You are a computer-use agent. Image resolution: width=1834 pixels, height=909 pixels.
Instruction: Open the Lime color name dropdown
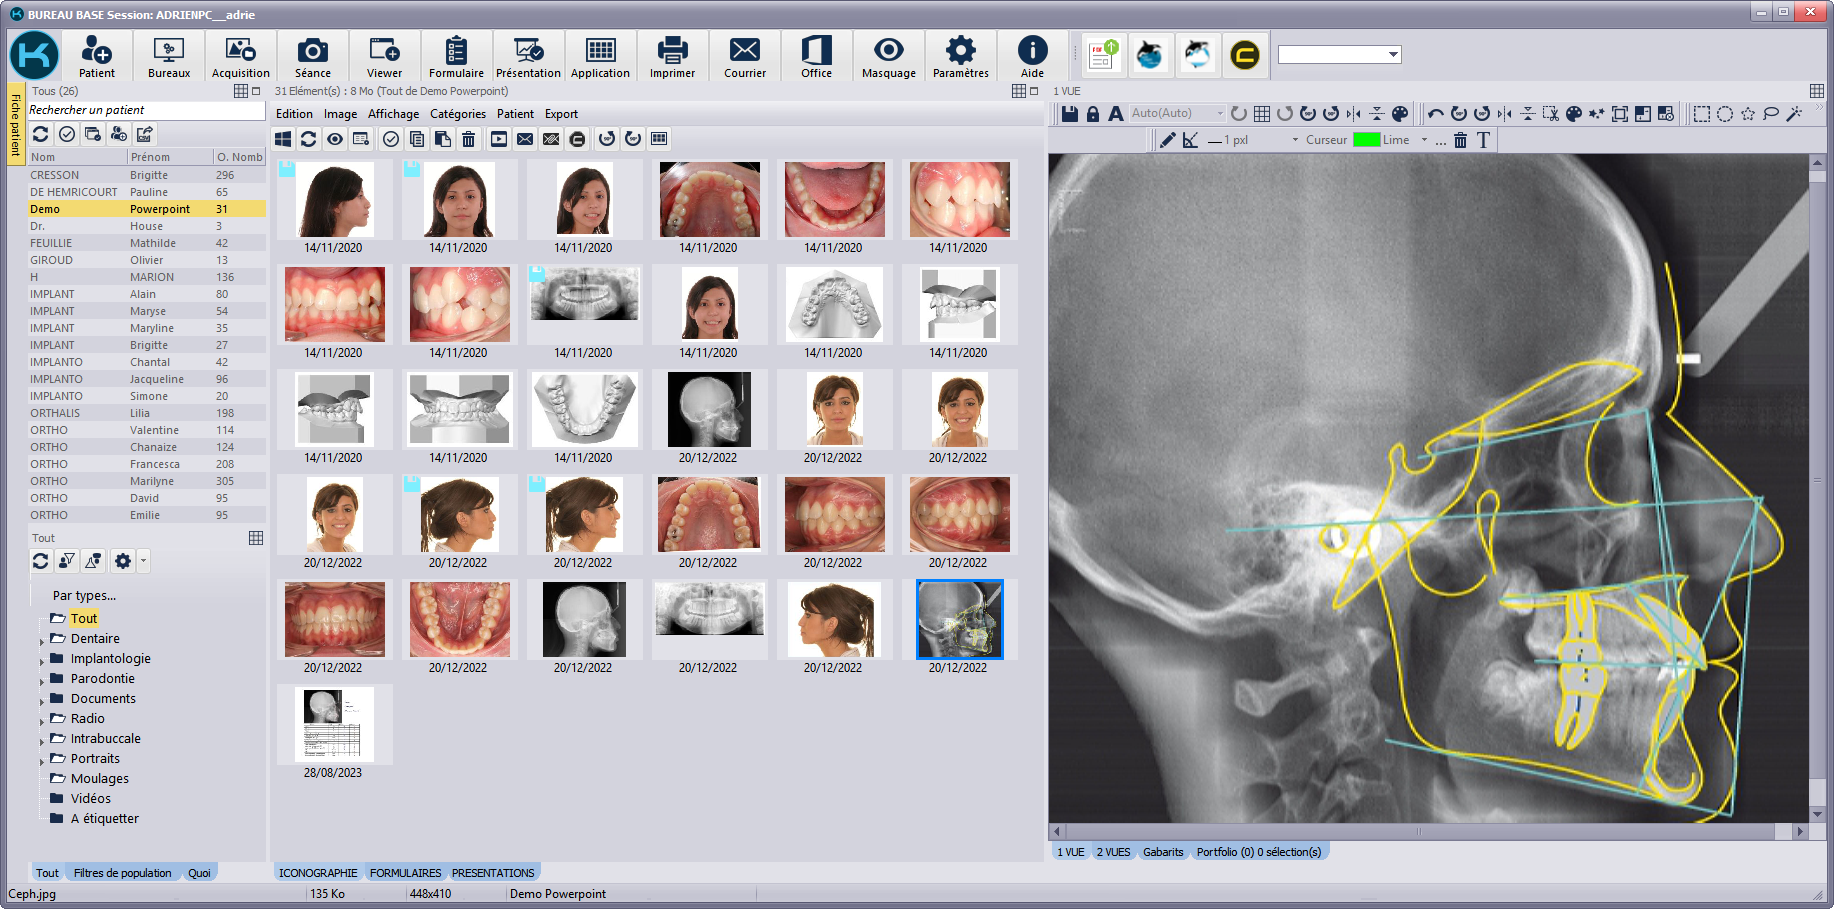click(1424, 140)
